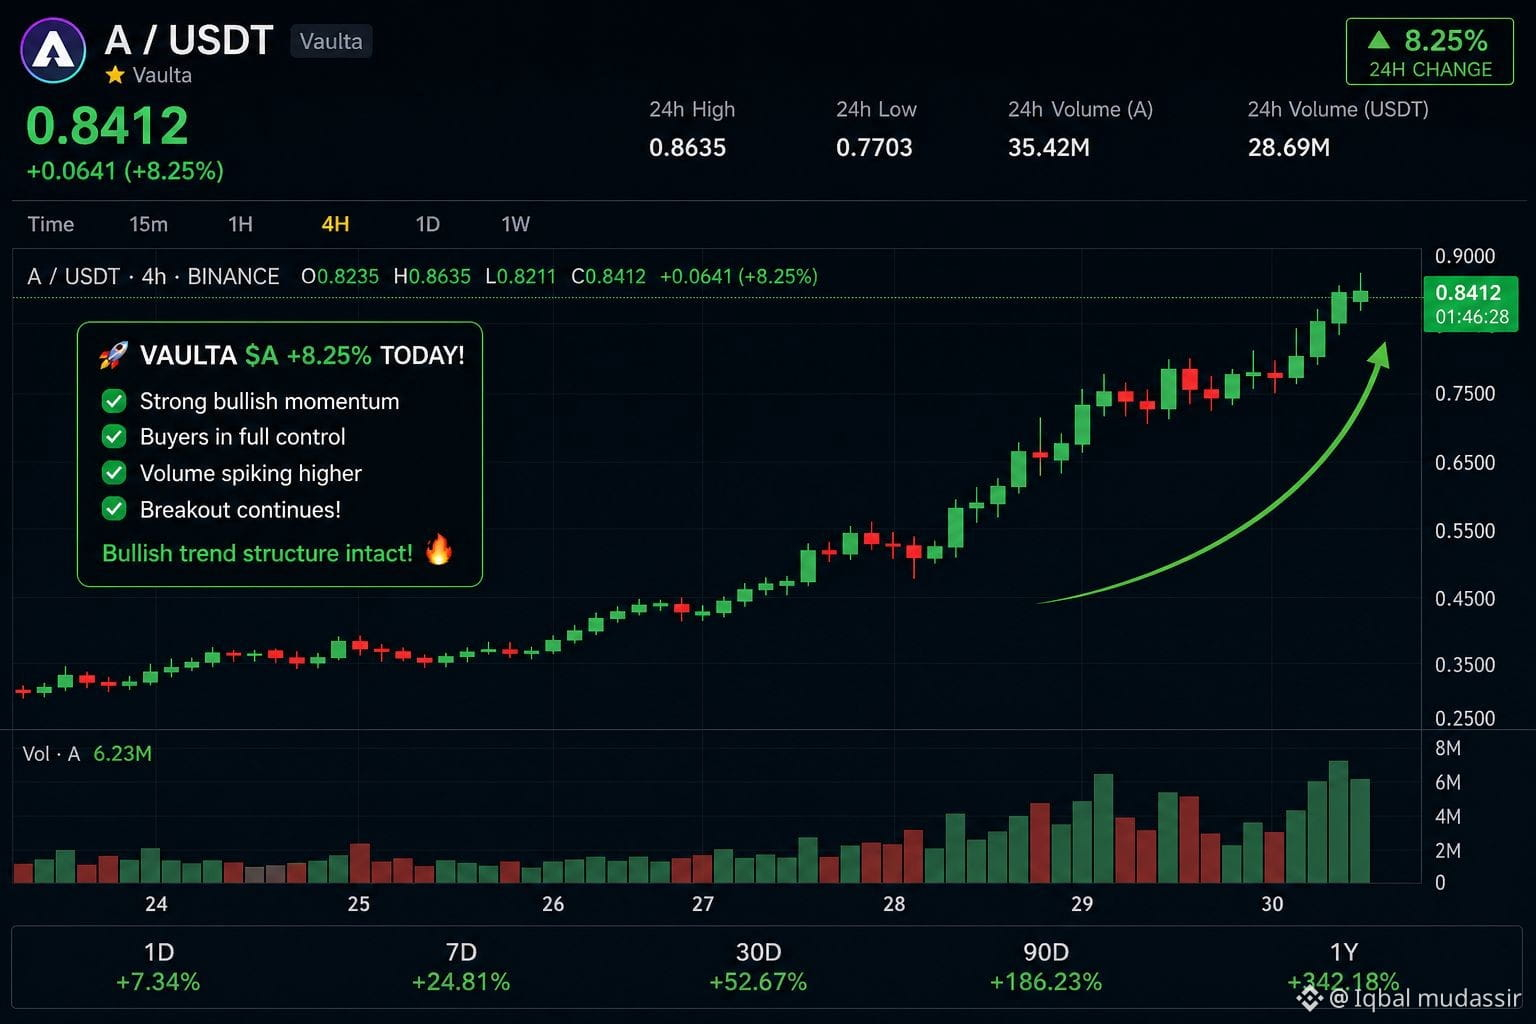The height and width of the screenshot is (1024, 1536).
Task: Click the 0.9000 price axis label
Action: pyautogui.click(x=1465, y=256)
